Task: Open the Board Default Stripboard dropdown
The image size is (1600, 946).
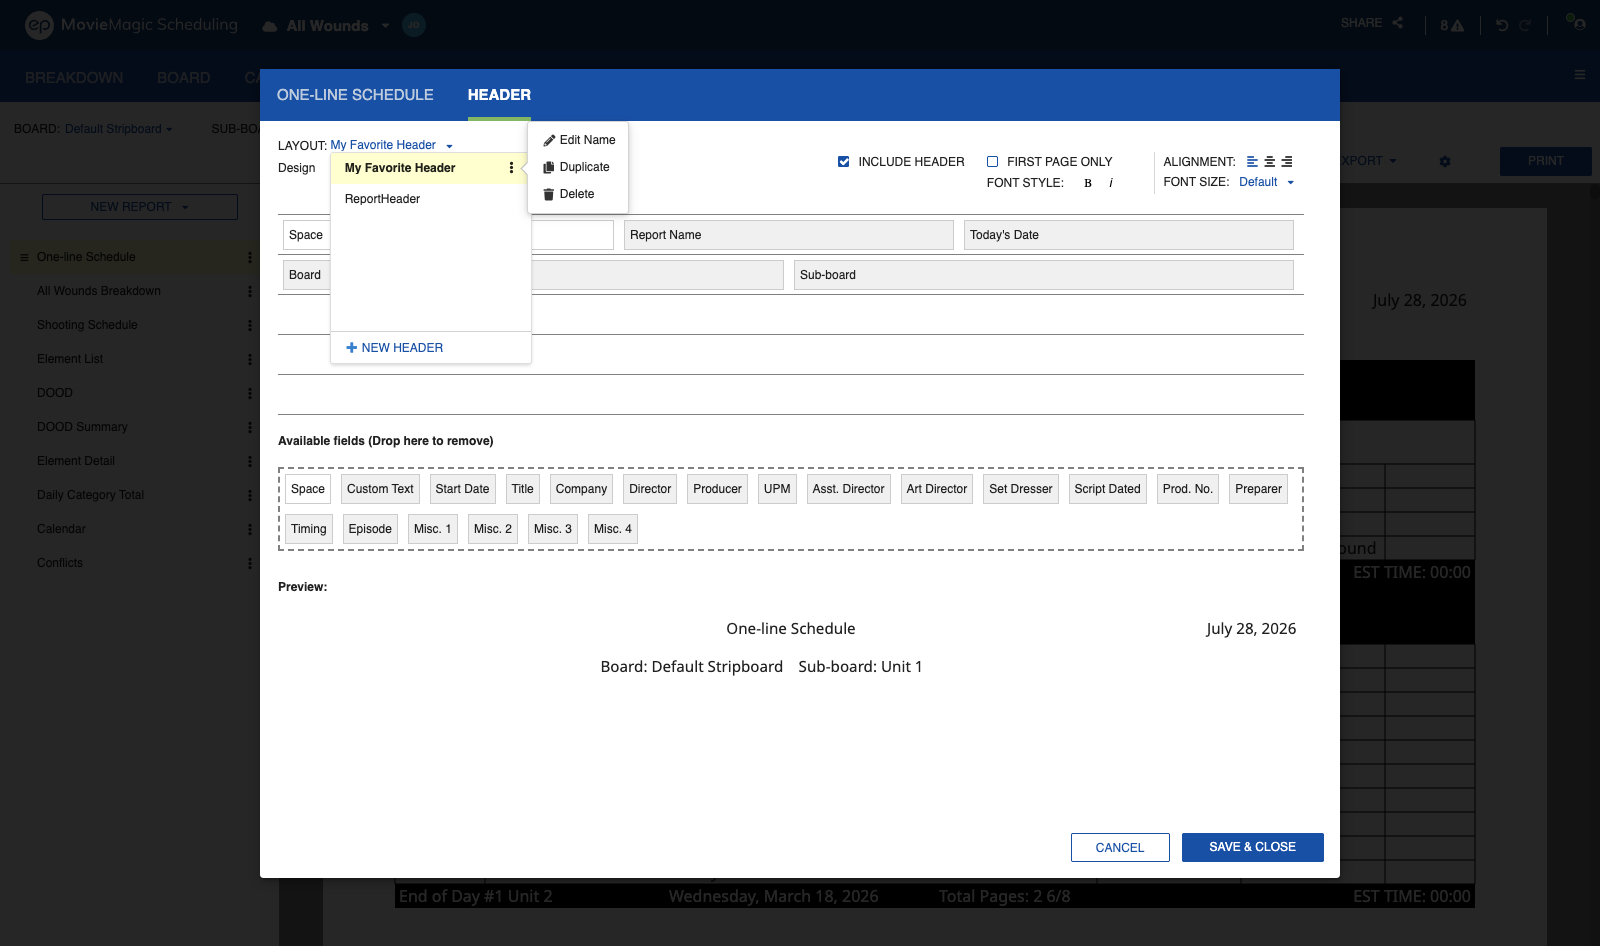Action: pyautogui.click(x=119, y=129)
